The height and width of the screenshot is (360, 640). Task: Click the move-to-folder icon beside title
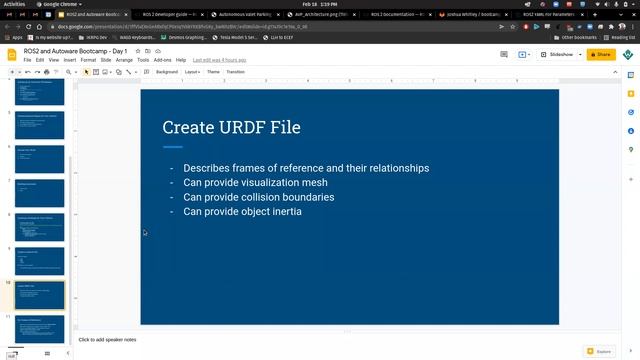pyautogui.click(x=148, y=51)
